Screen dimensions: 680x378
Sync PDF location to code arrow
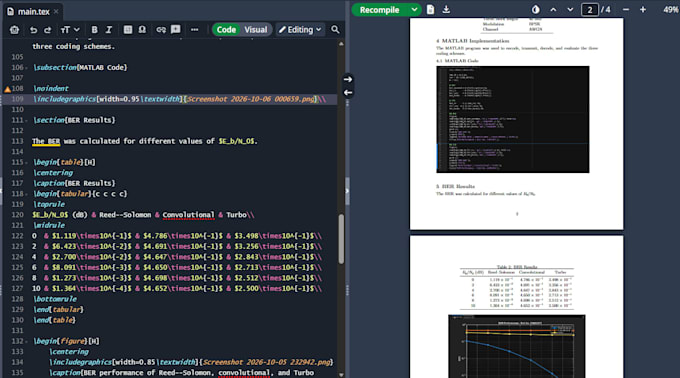pos(348,92)
